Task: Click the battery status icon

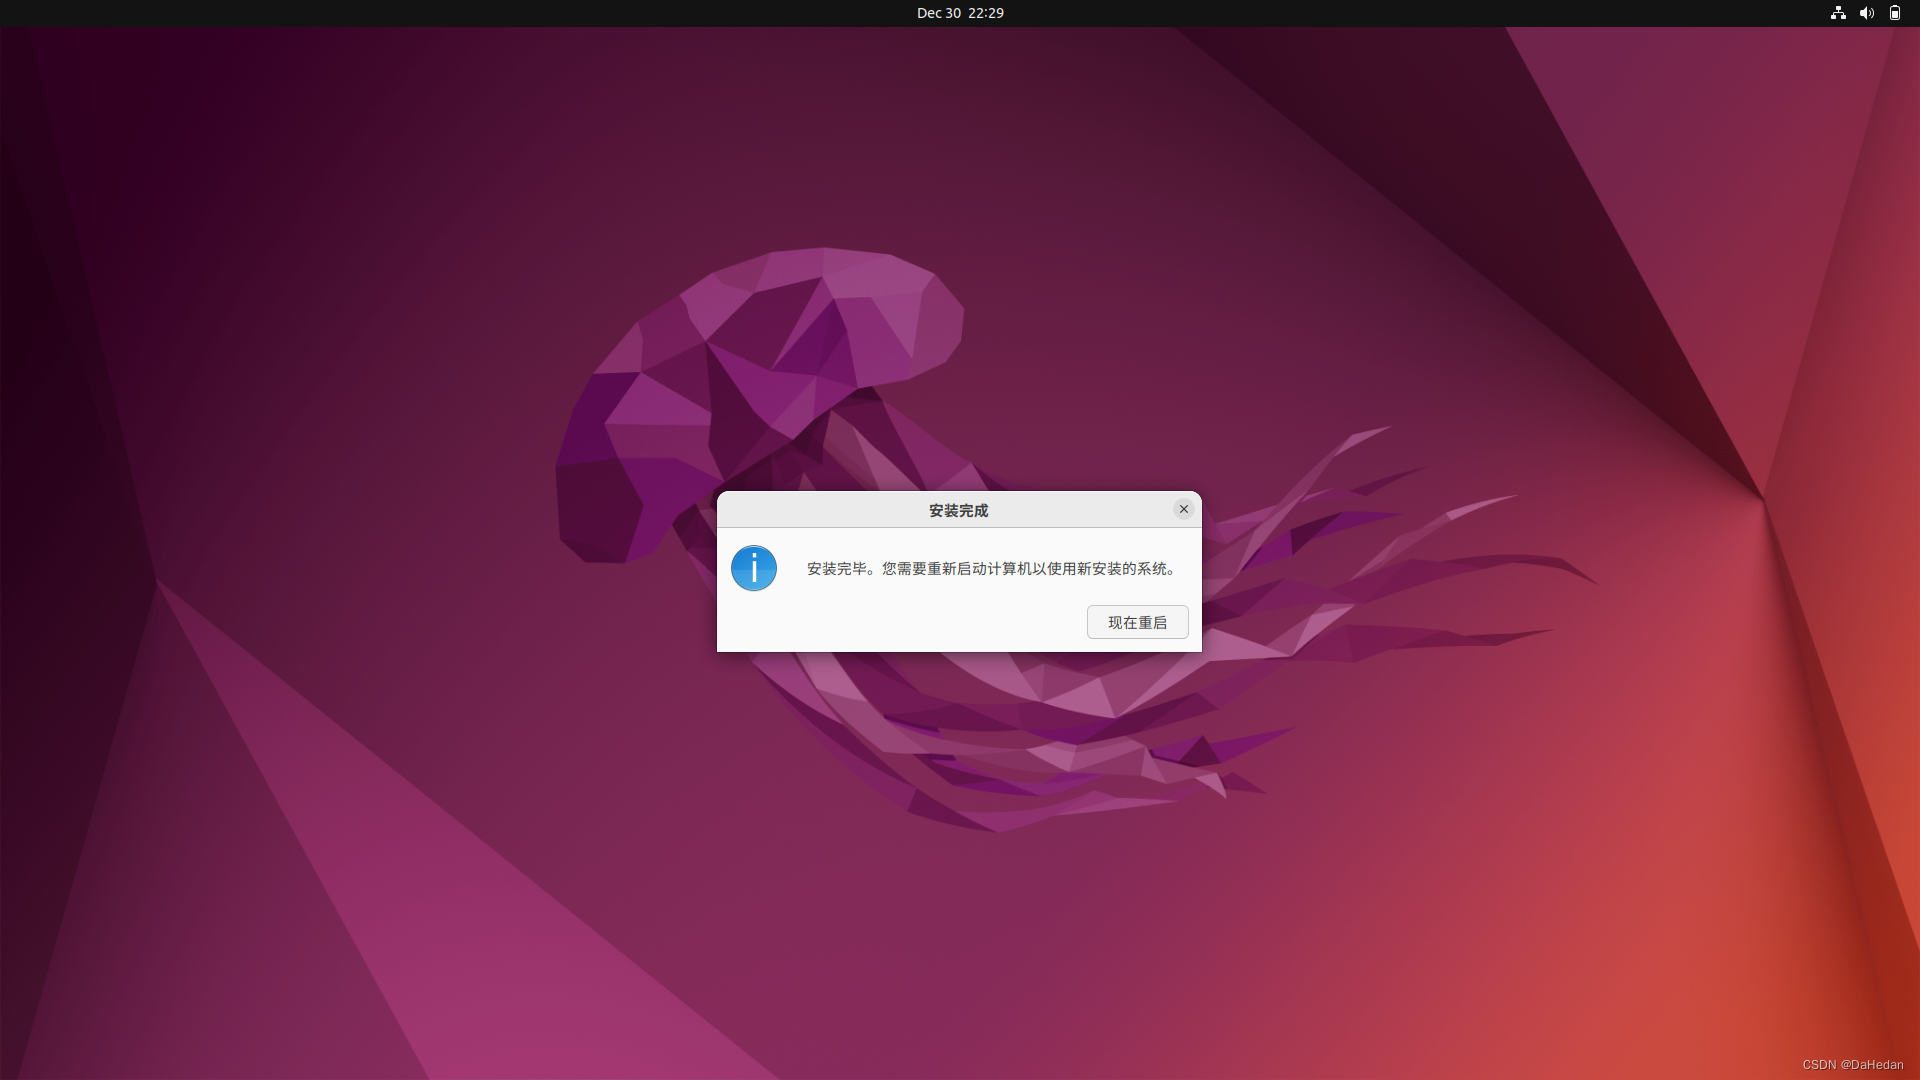Action: click(x=1894, y=13)
